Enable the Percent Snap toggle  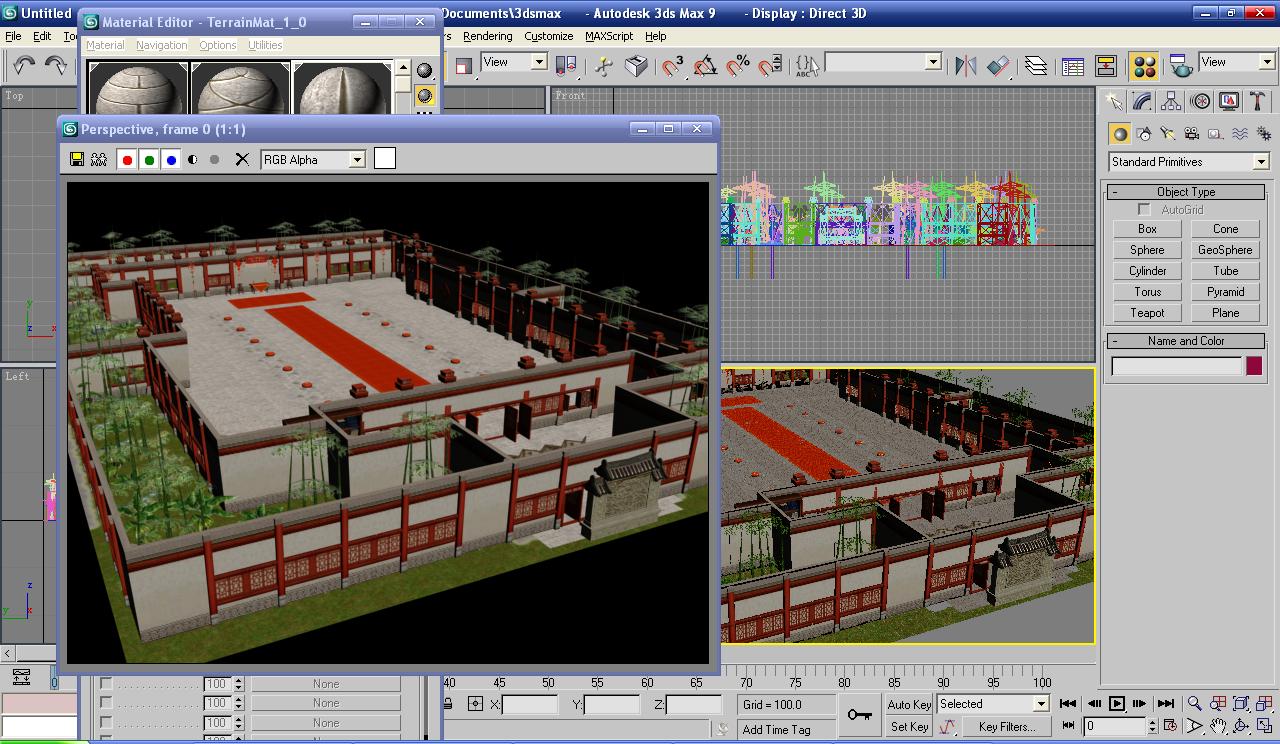(x=738, y=66)
